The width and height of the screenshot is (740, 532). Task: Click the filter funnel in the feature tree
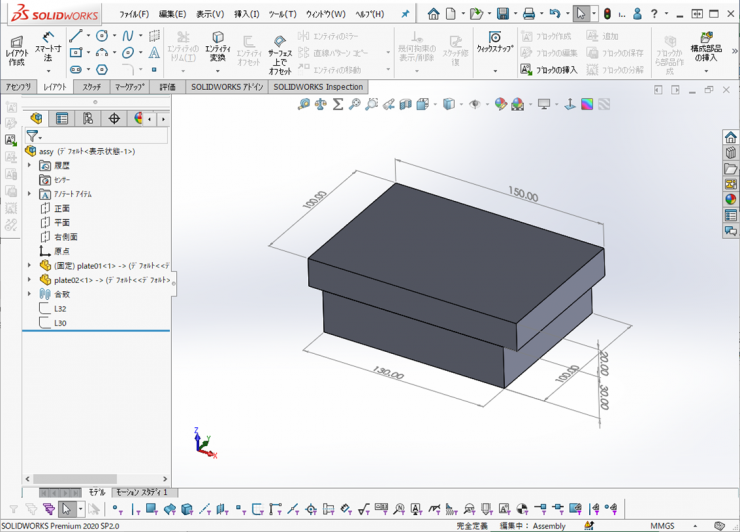tap(32, 136)
